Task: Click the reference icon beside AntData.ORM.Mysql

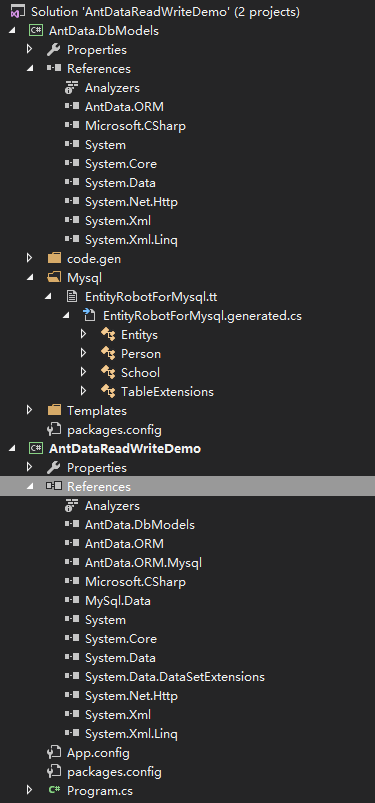Action: point(72,562)
